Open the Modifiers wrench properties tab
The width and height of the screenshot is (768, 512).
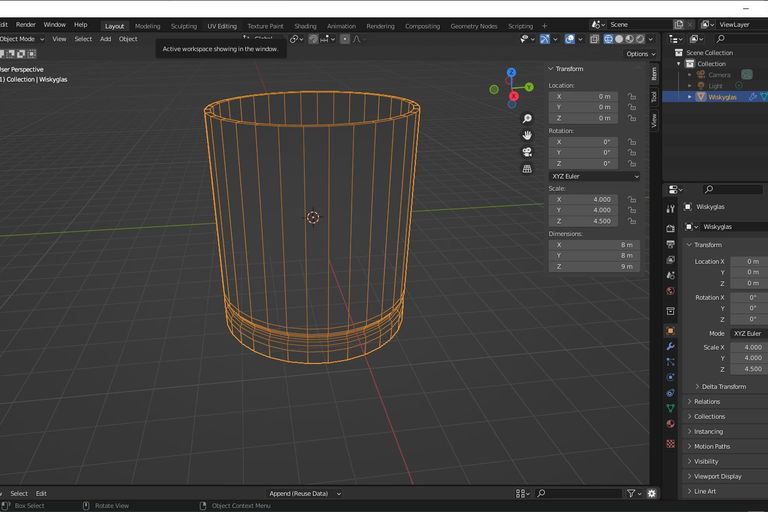click(671, 346)
